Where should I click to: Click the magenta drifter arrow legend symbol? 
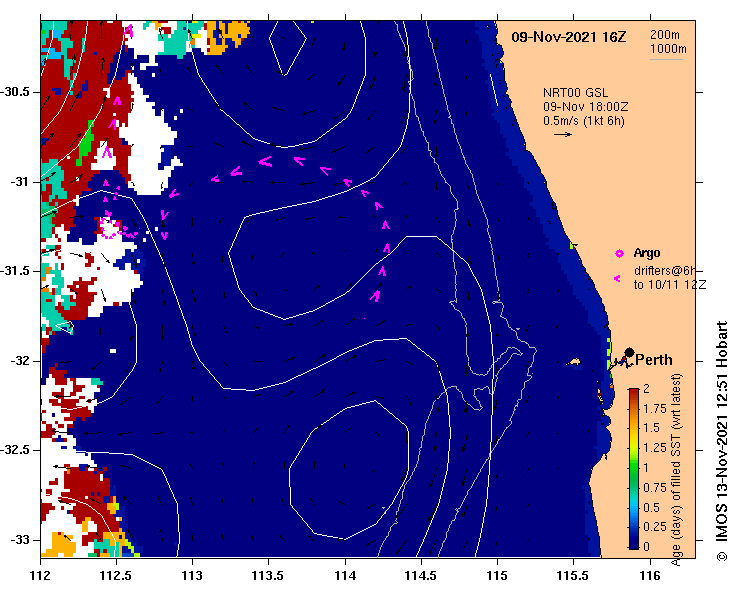(x=617, y=279)
